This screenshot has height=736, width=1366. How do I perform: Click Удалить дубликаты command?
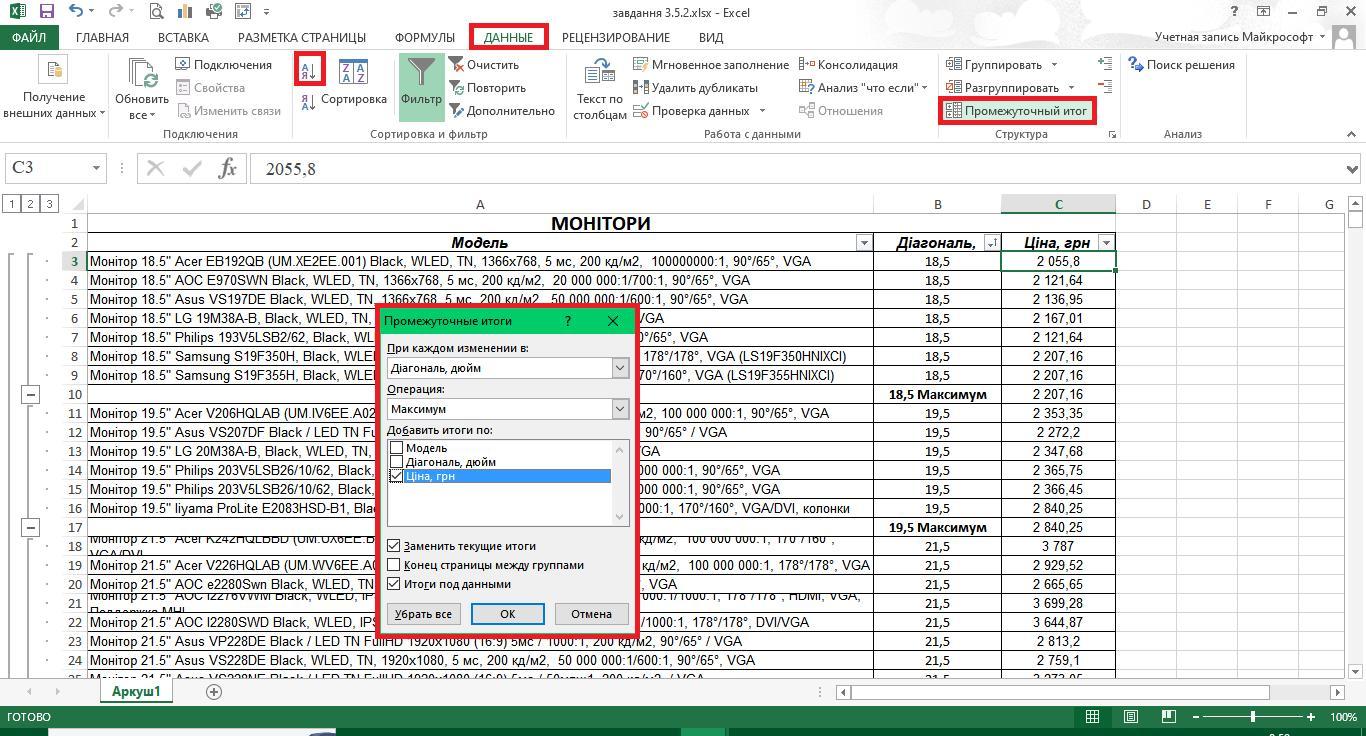point(696,88)
